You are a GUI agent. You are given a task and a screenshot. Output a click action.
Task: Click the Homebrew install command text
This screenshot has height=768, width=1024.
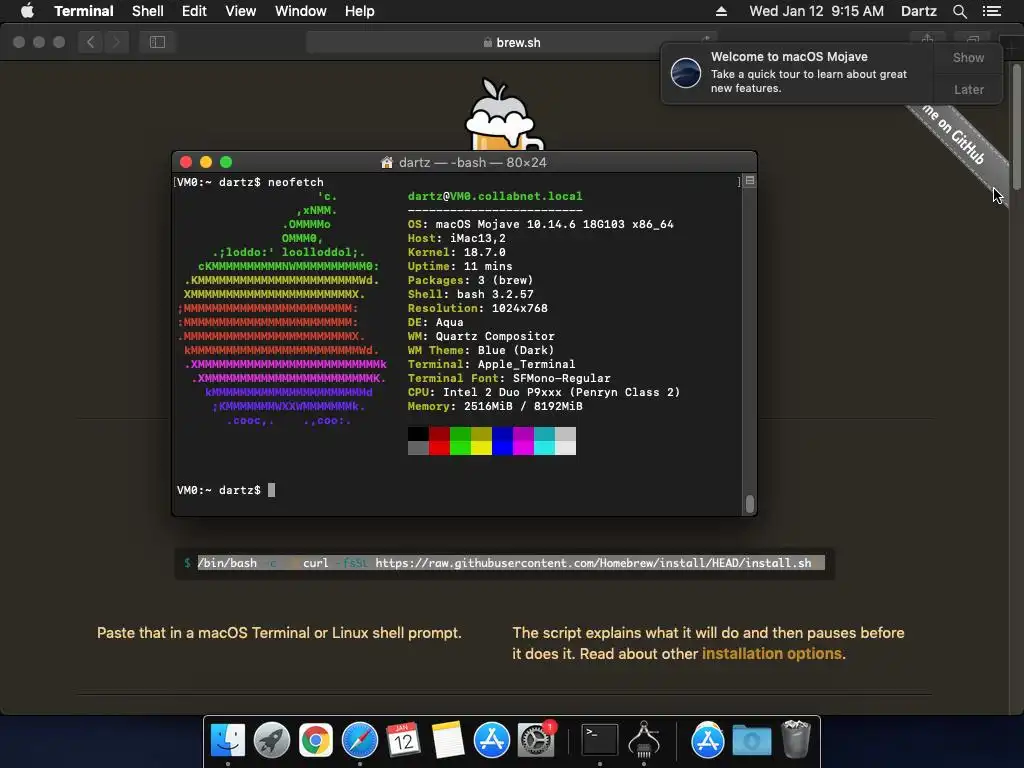click(x=504, y=563)
